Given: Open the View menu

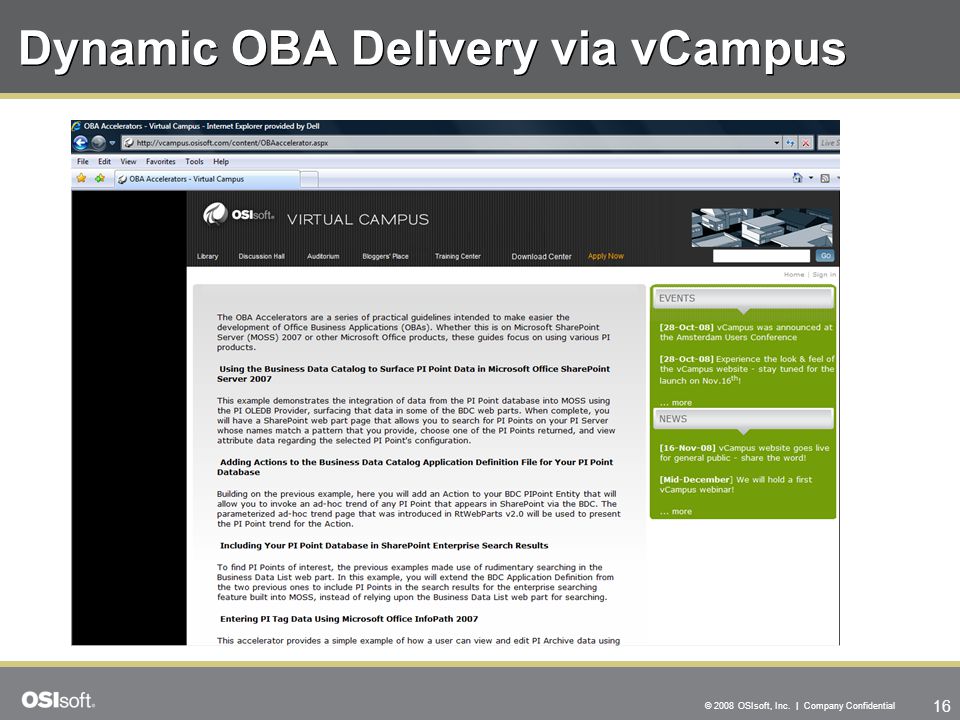Looking at the screenshot, I should [x=128, y=162].
